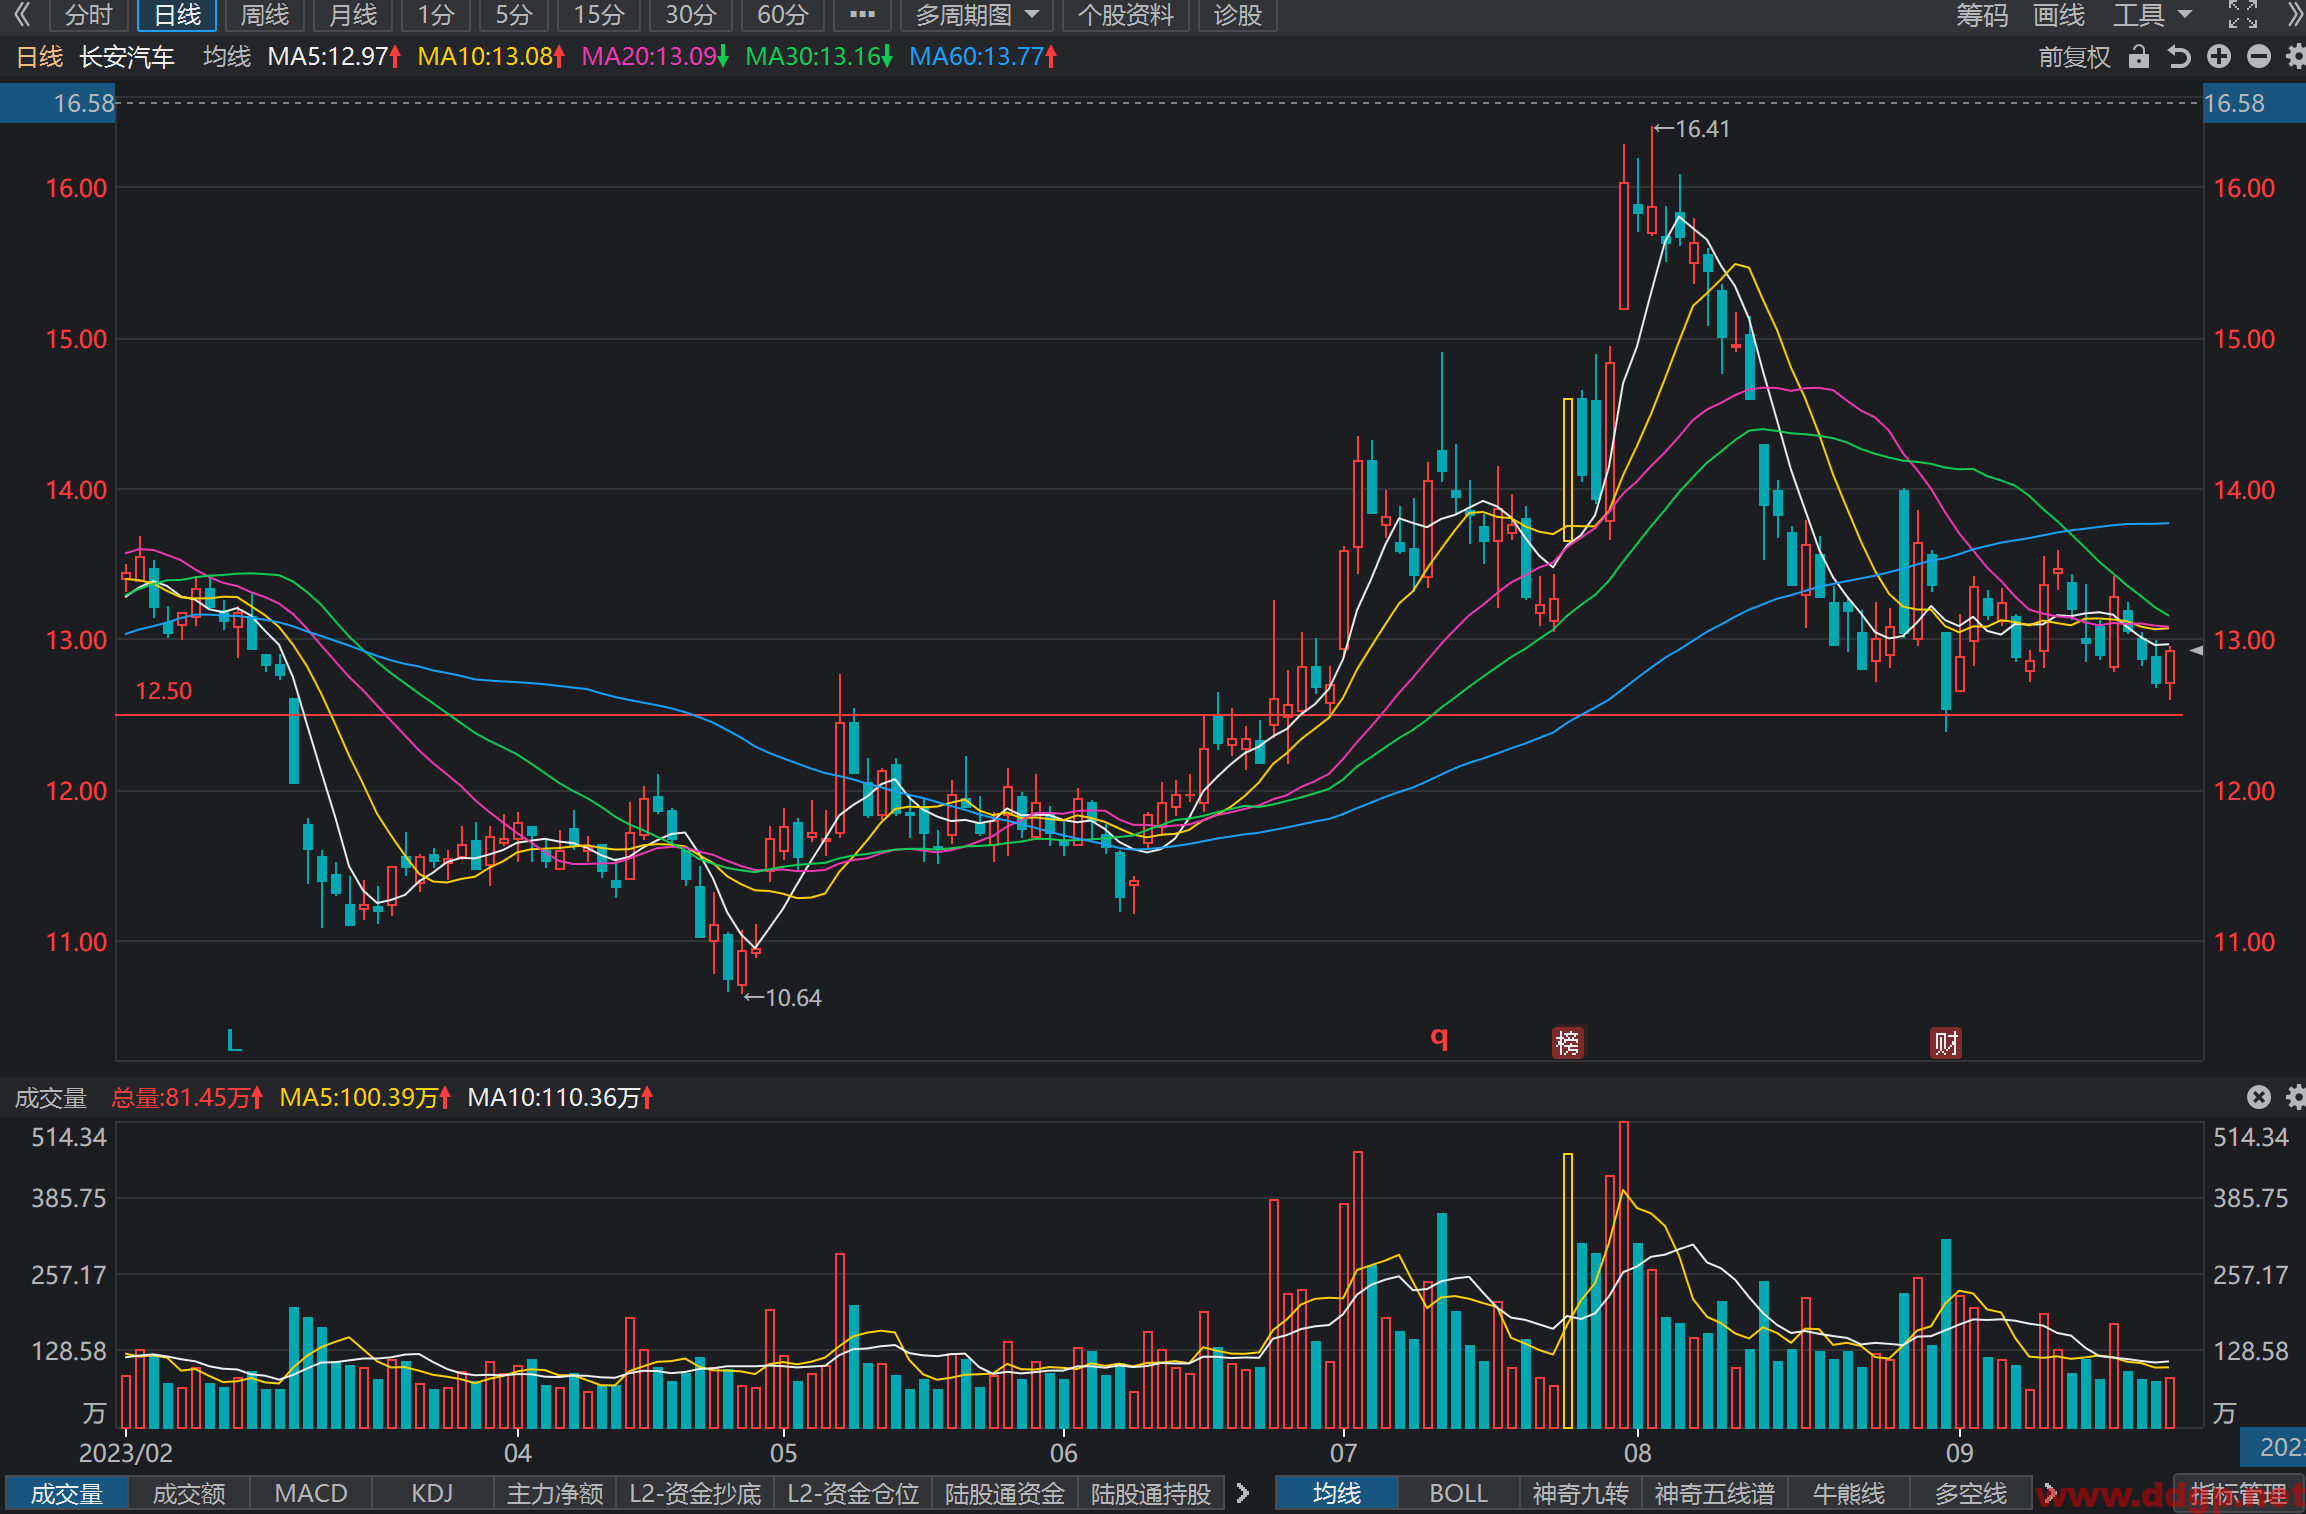The height and width of the screenshot is (1514, 2306).
Task: Enter fullscreen with expand arrows icon
Action: (x=2243, y=15)
